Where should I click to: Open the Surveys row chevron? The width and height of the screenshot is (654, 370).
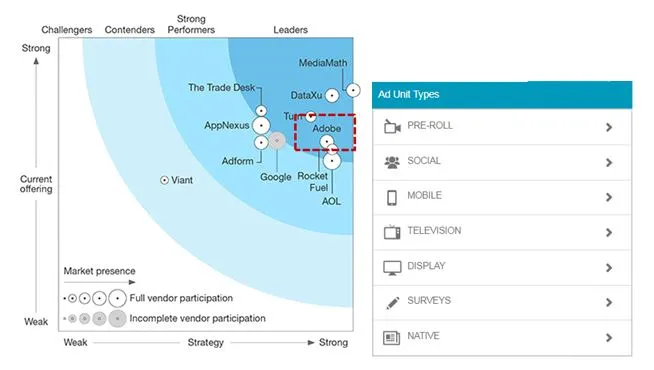[609, 302]
